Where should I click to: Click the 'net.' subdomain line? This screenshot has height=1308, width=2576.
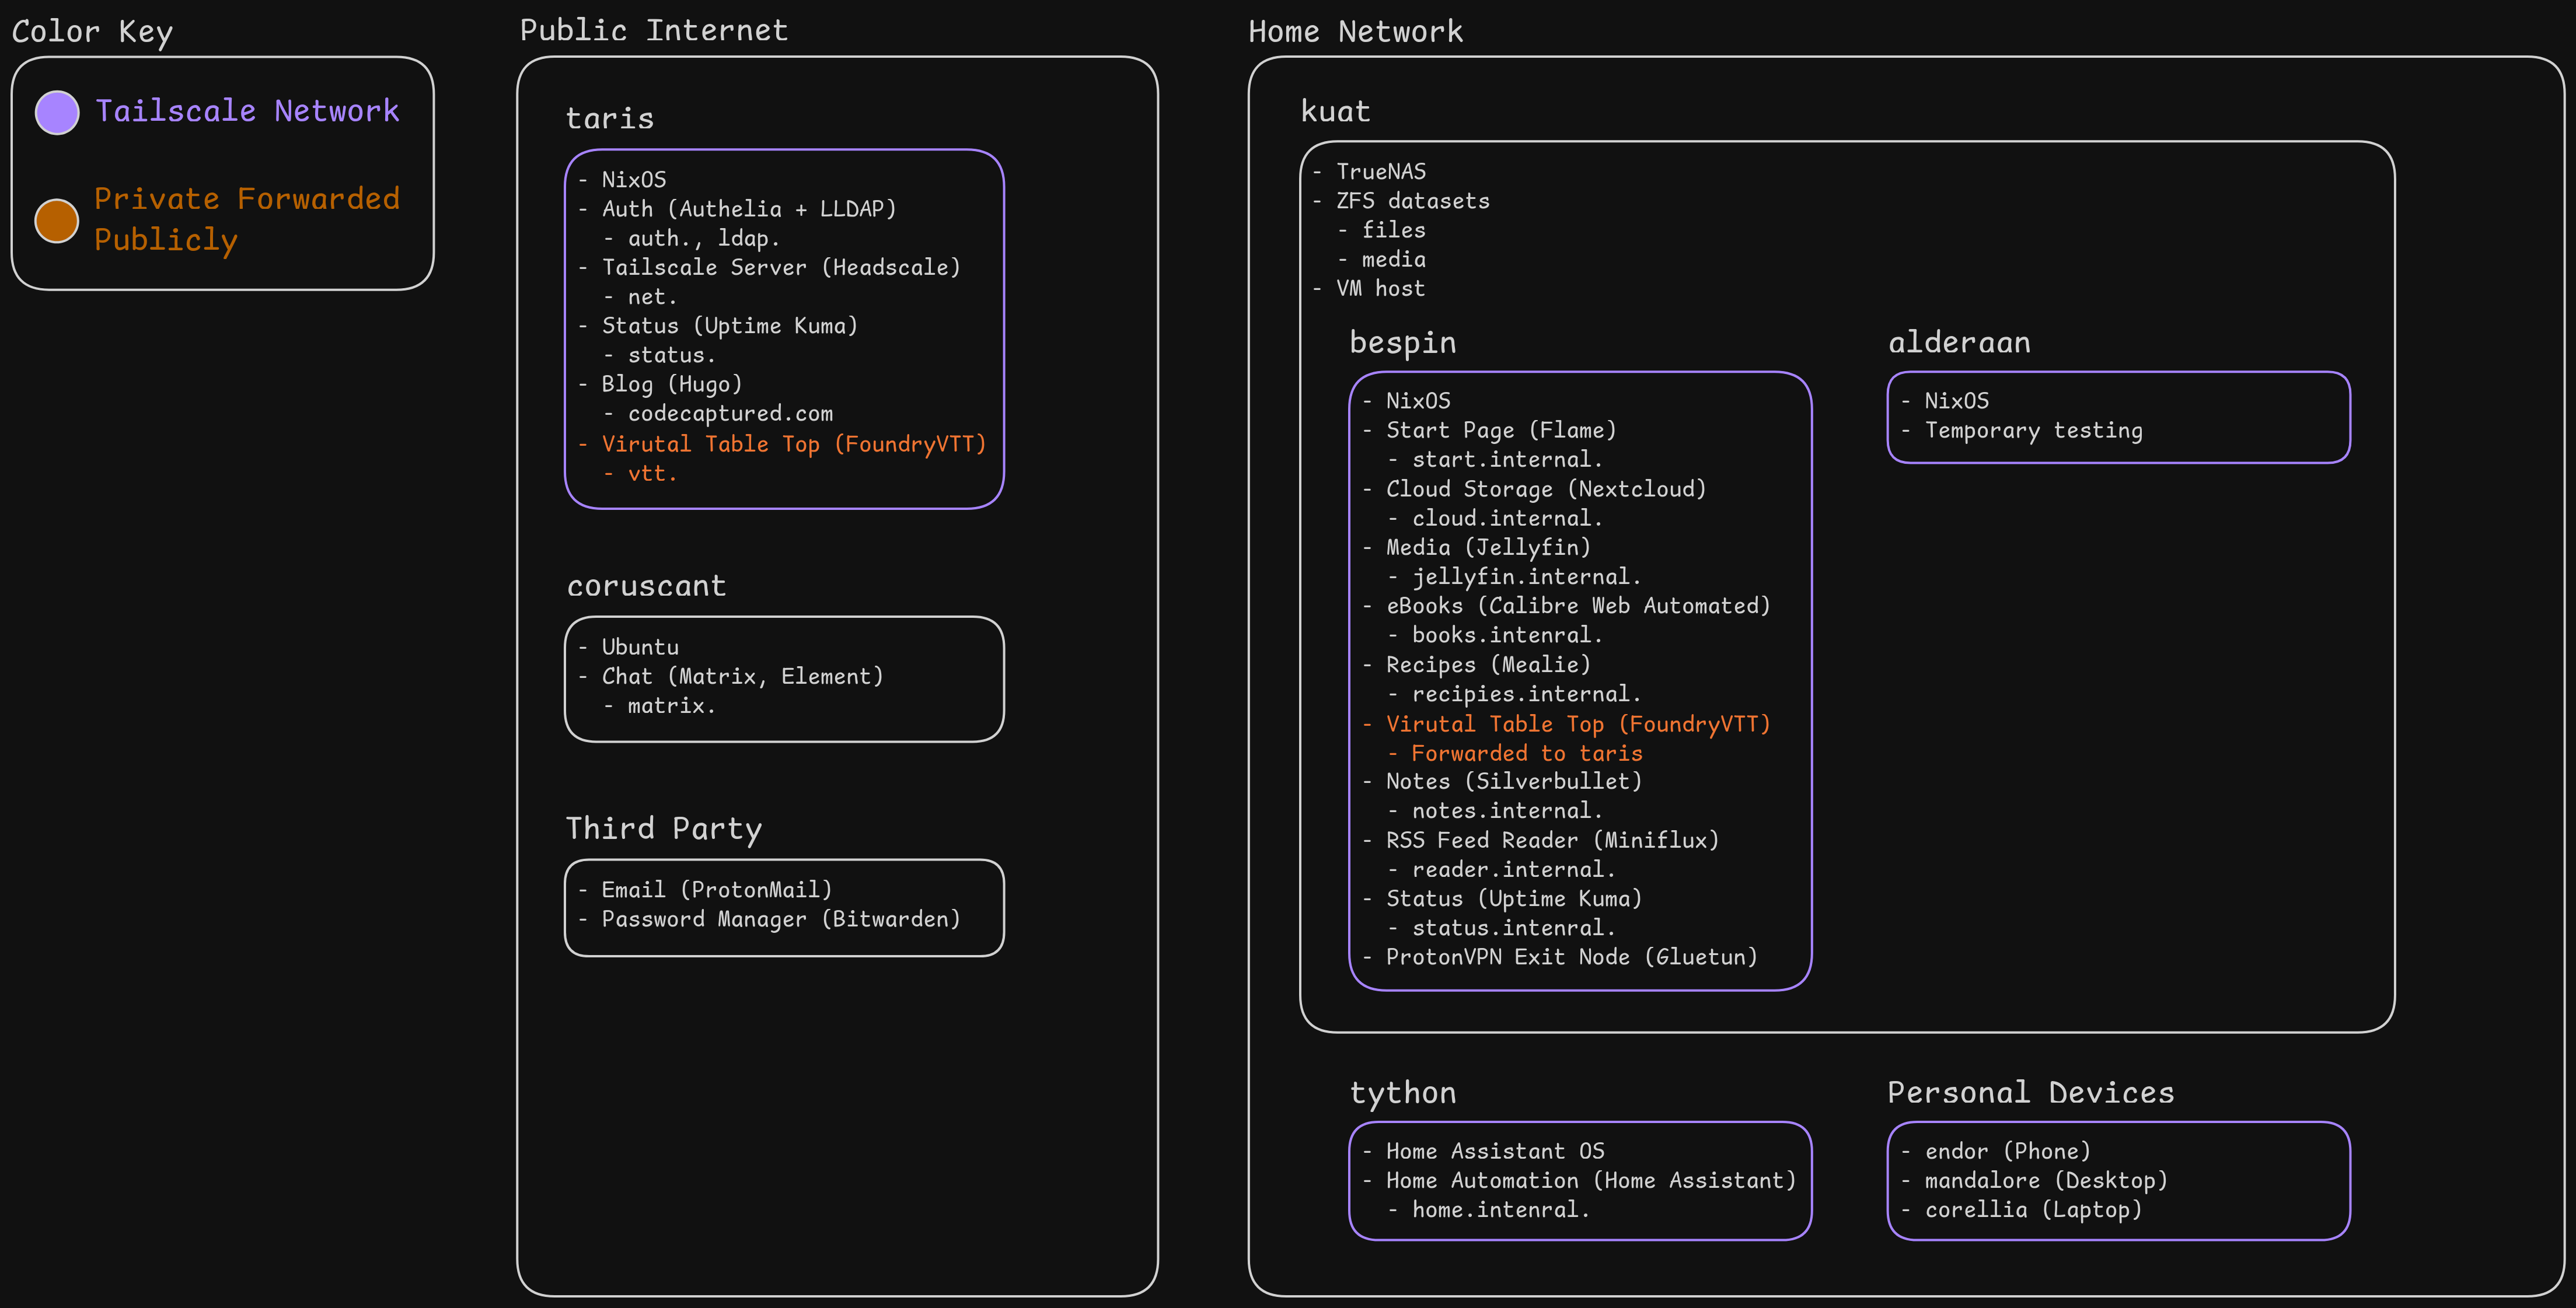pyautogui.click(x=652, y=297)
